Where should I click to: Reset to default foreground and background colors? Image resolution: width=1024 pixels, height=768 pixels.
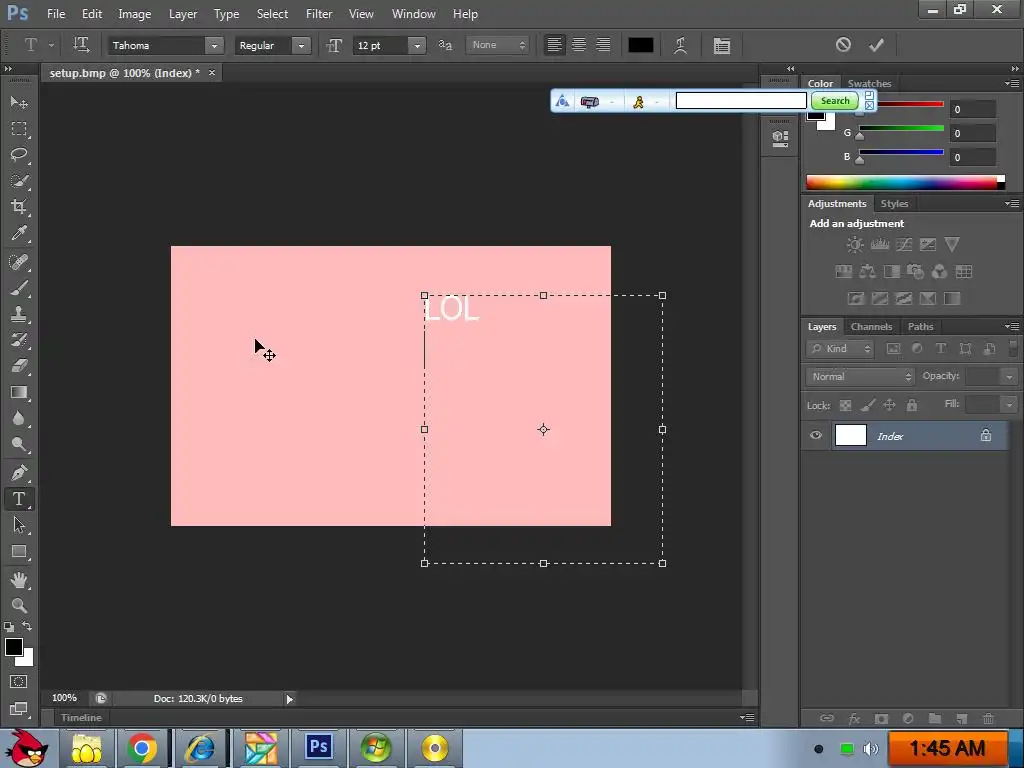[x=8, y=627]
